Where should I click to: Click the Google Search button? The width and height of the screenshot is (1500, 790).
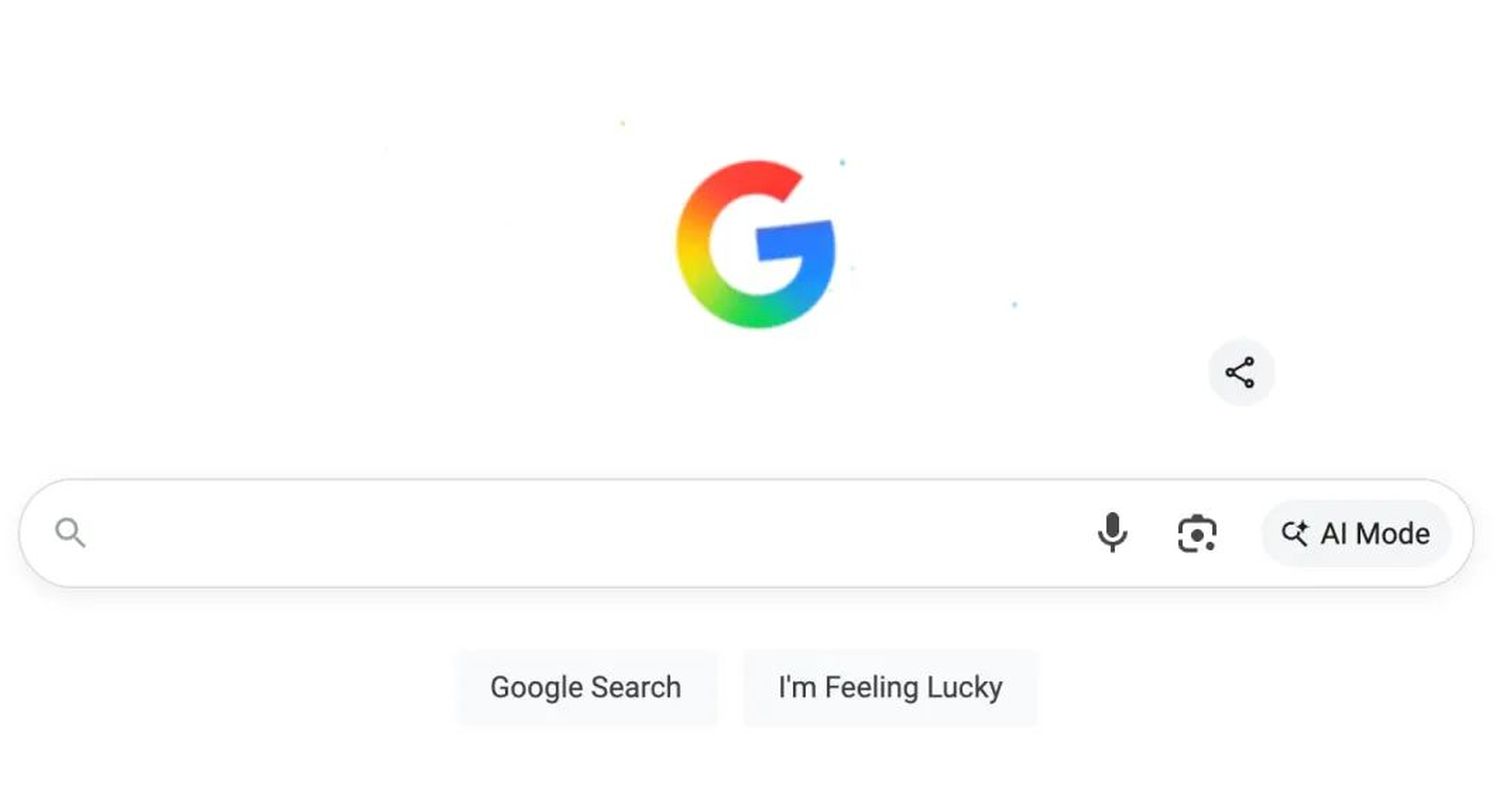point(586,688)
